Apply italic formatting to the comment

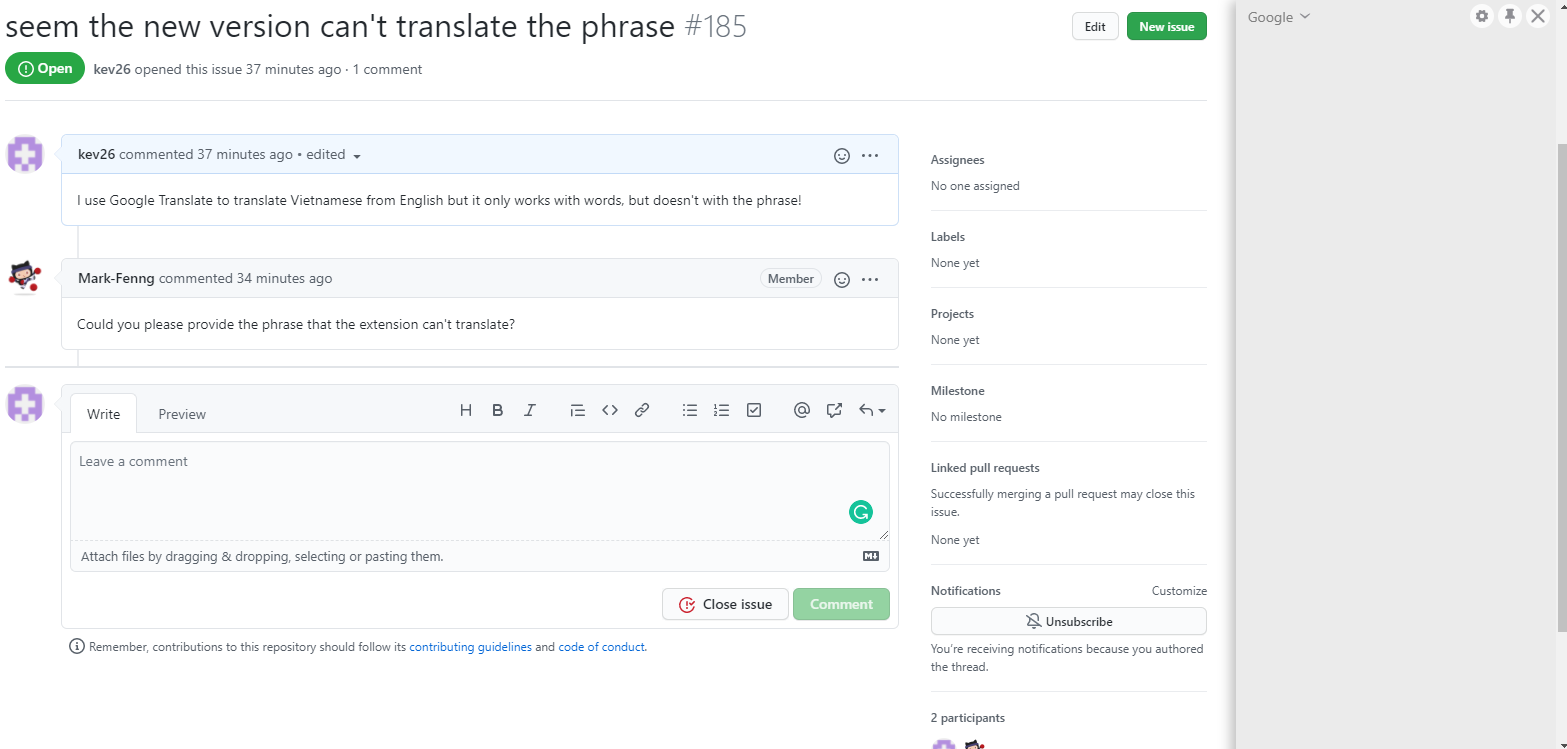(529, 409)
